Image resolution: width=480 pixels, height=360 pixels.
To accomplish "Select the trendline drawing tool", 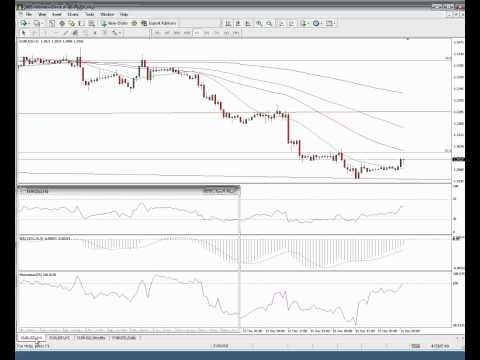I will coord(65,33).
